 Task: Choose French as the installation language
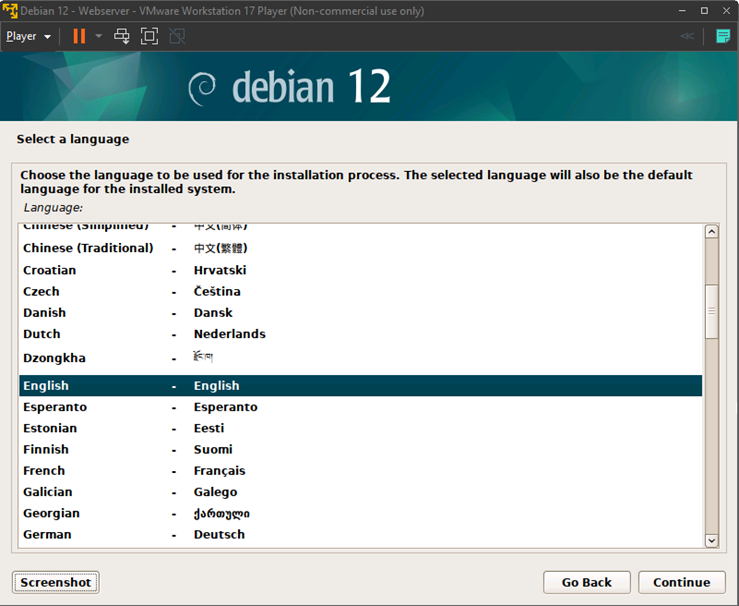pyautogui.click(x=360, y=471)
